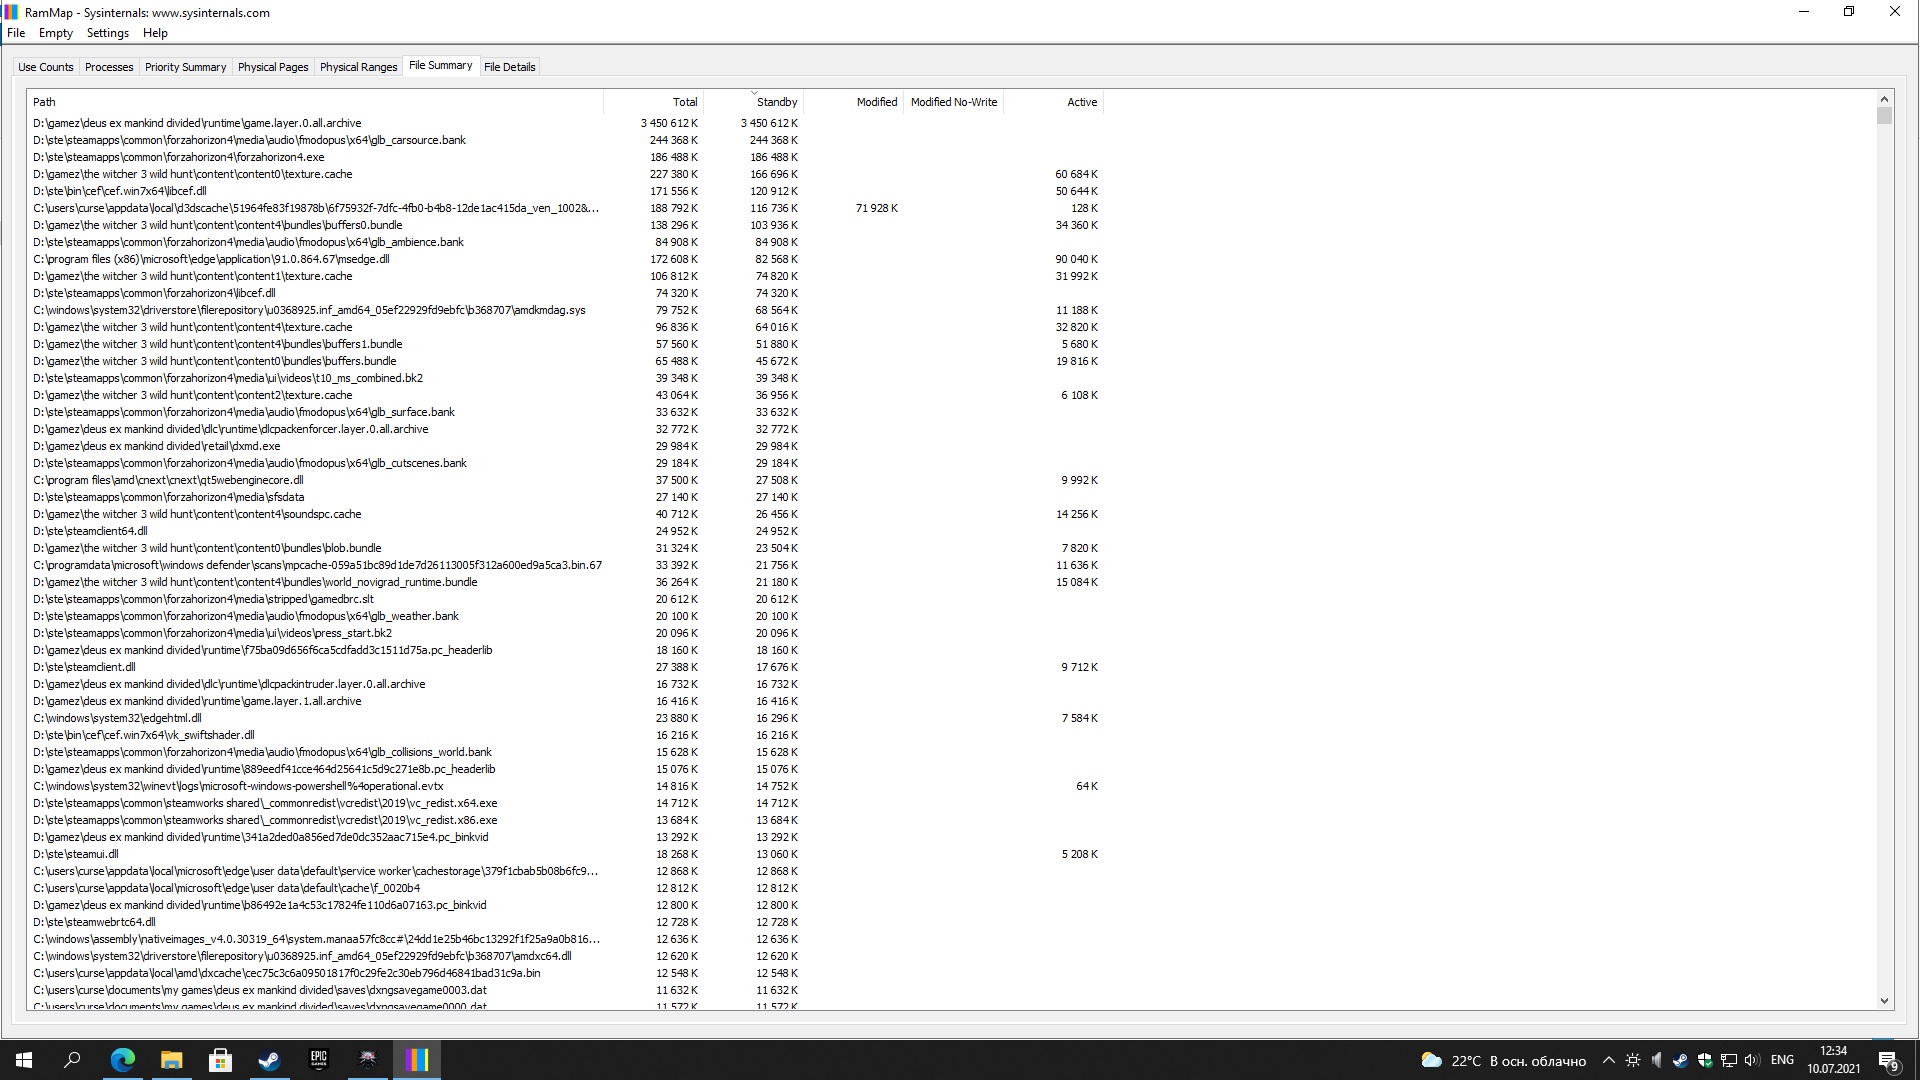Open Windows taskbar search
The height and width of the screenshot is (1080, 1920).
point(72,1060)
